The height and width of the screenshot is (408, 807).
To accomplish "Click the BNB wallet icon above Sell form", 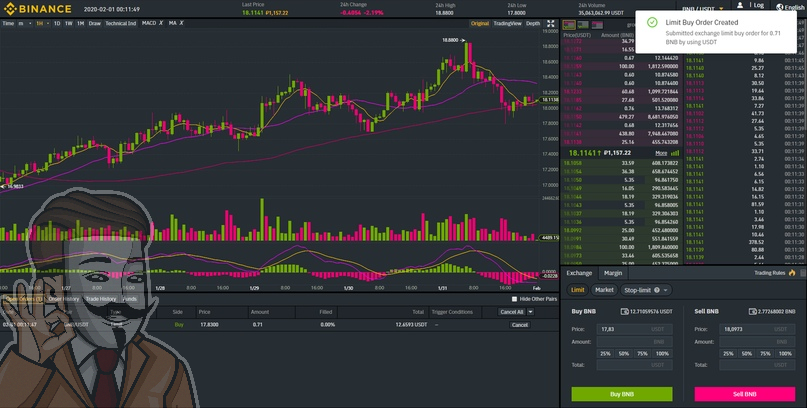I will click(752, 311).
